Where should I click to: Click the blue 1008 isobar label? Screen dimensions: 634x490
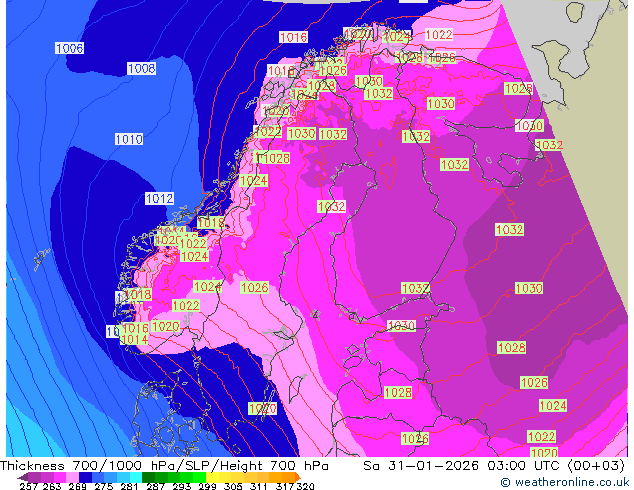point(142,68)
